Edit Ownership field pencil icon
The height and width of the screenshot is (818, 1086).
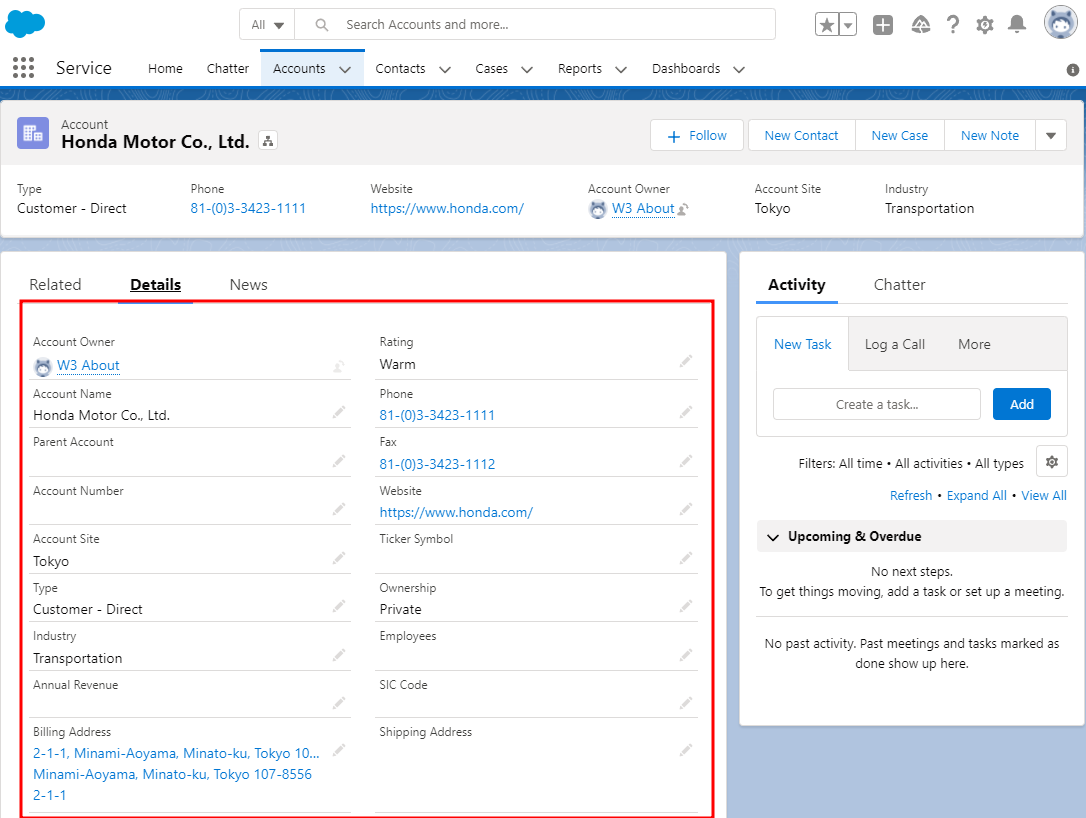click(686, 606)
